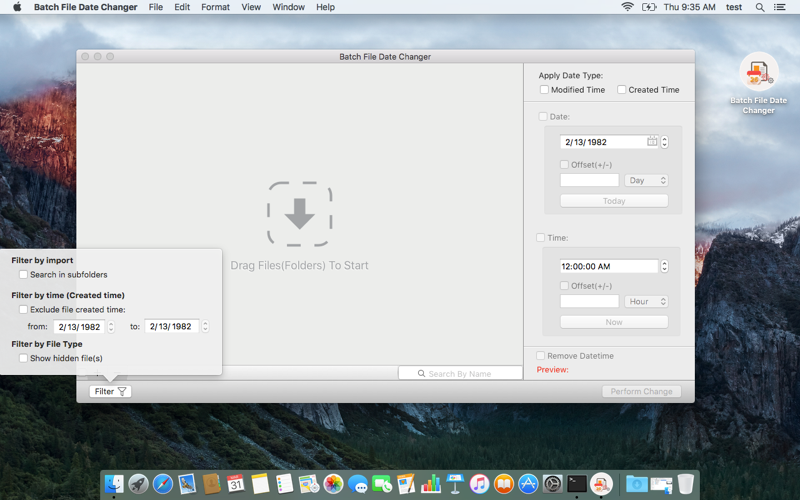The height and width of the screenshot is (500, 800).
Task: Check the Search in subfolders option
Action: (x=23, y=274)
